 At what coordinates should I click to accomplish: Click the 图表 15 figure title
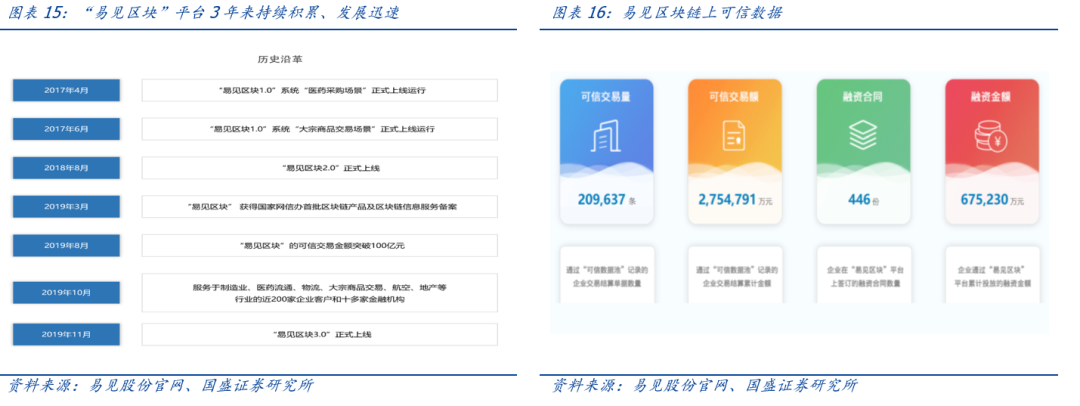coord(202,12)
